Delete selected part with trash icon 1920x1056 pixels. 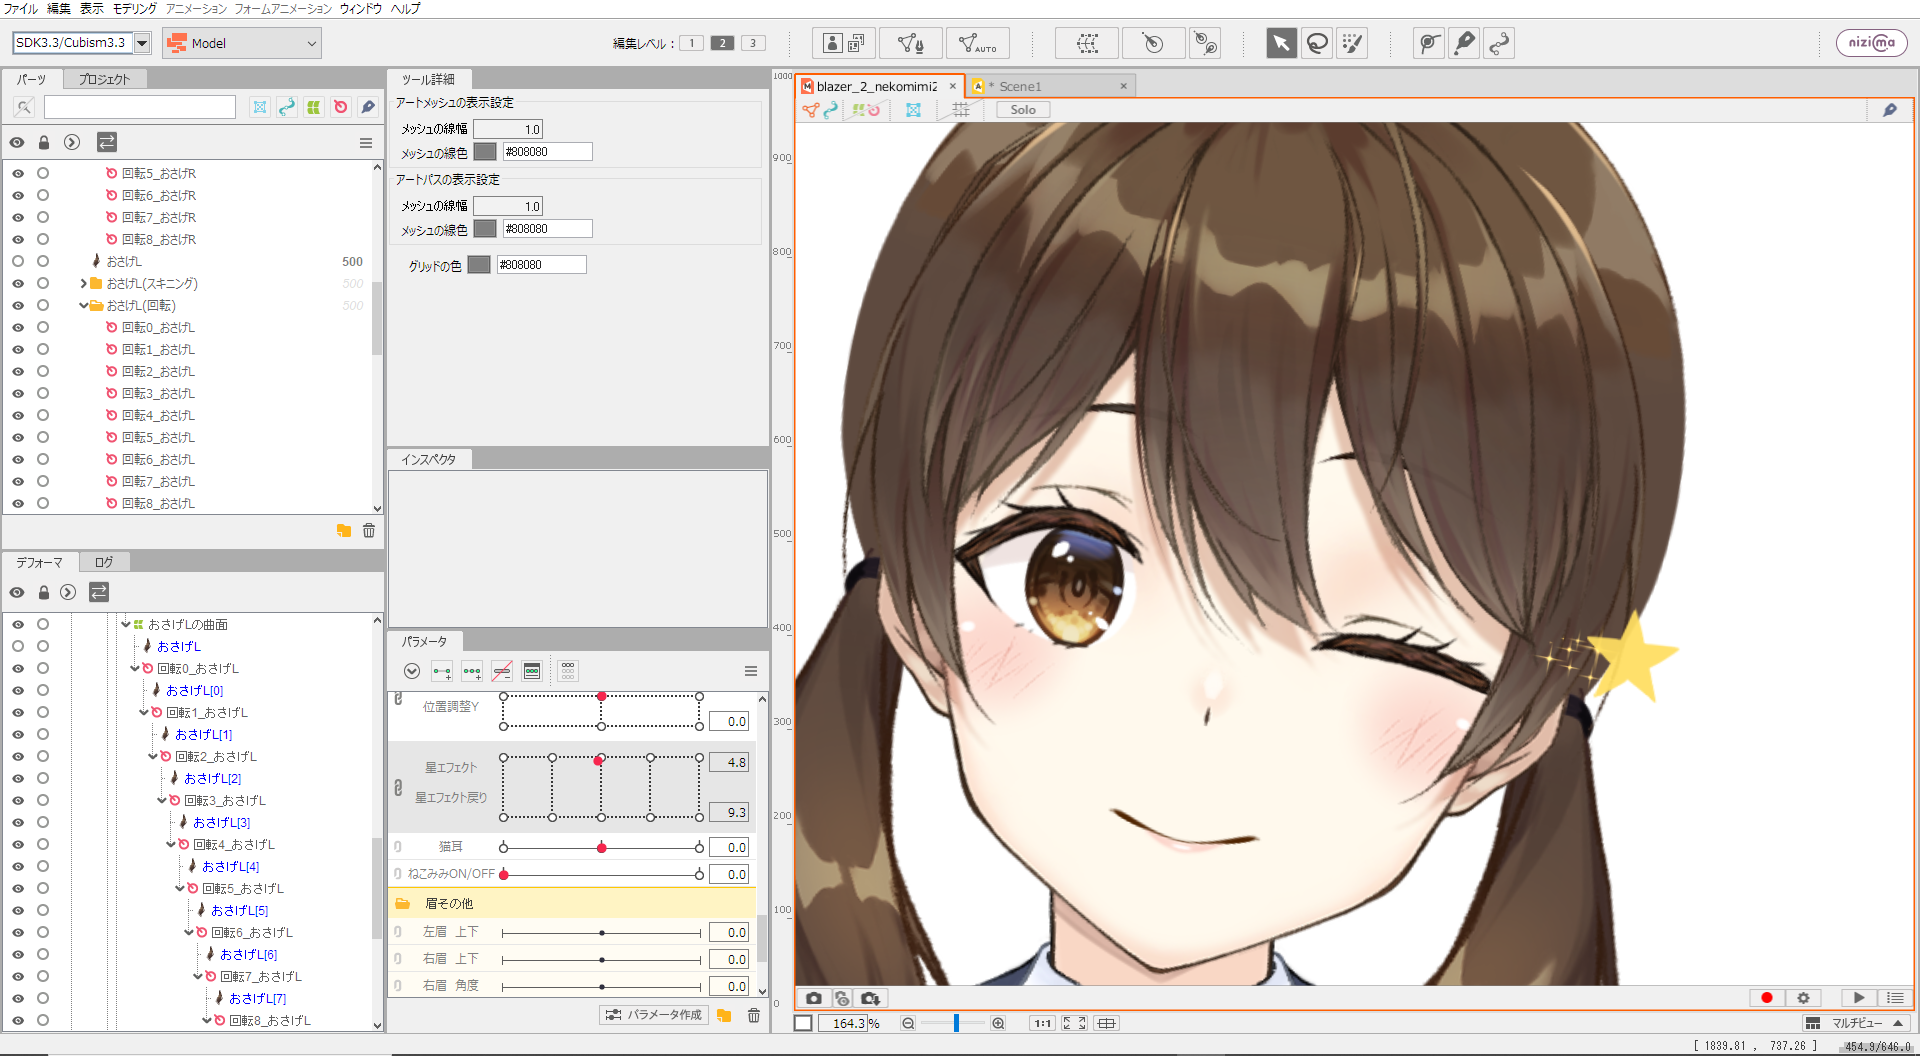[369, 531]
